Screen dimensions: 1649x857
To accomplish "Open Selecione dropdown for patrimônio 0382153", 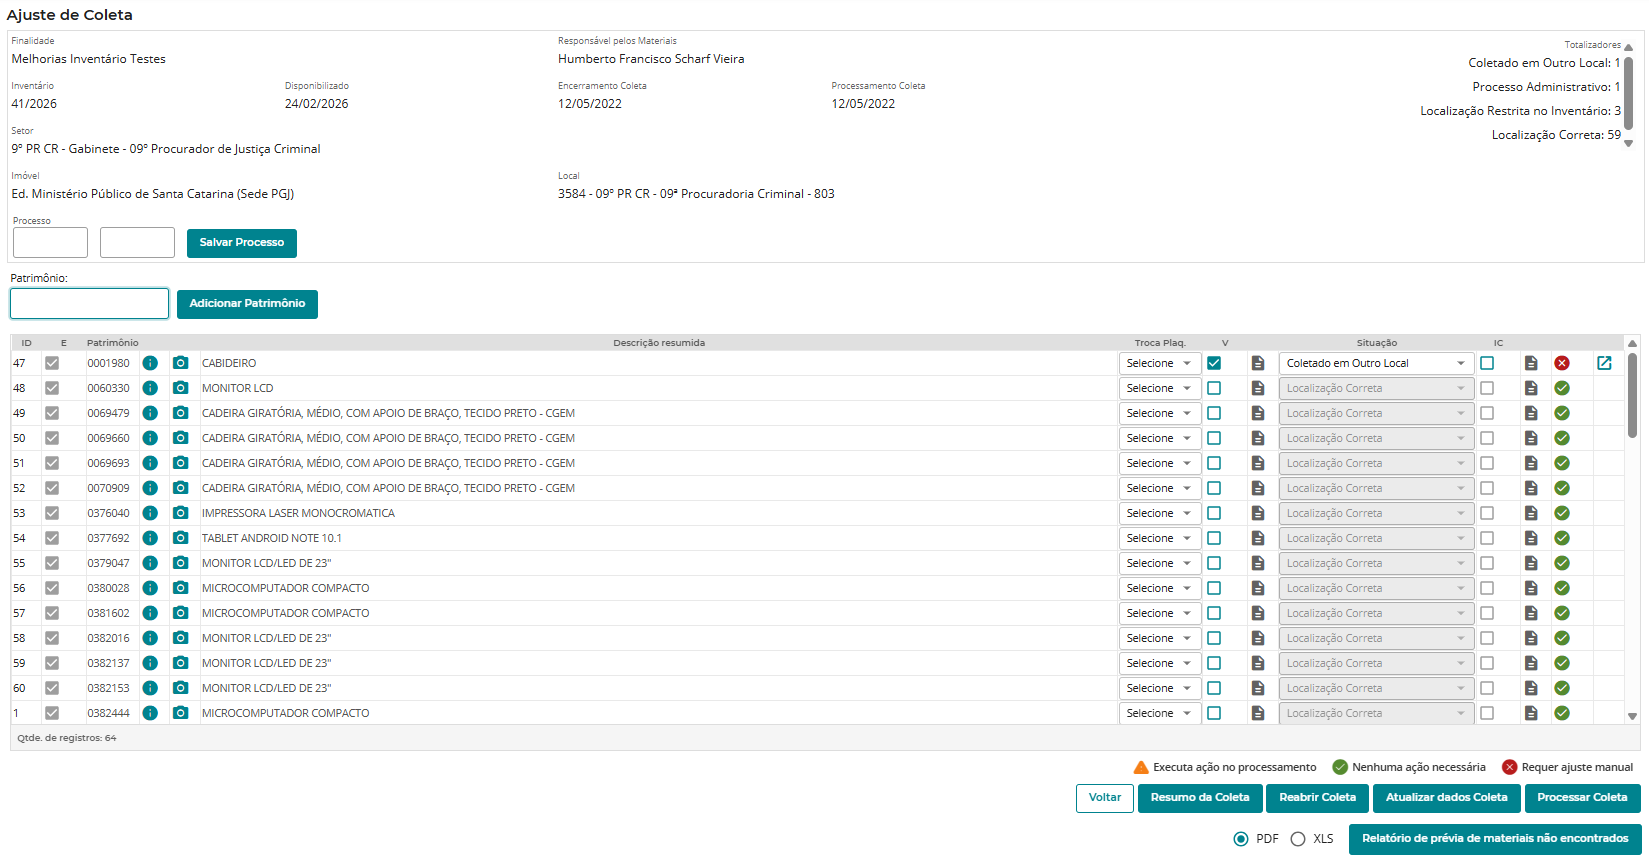I will tap(1159, 688).
